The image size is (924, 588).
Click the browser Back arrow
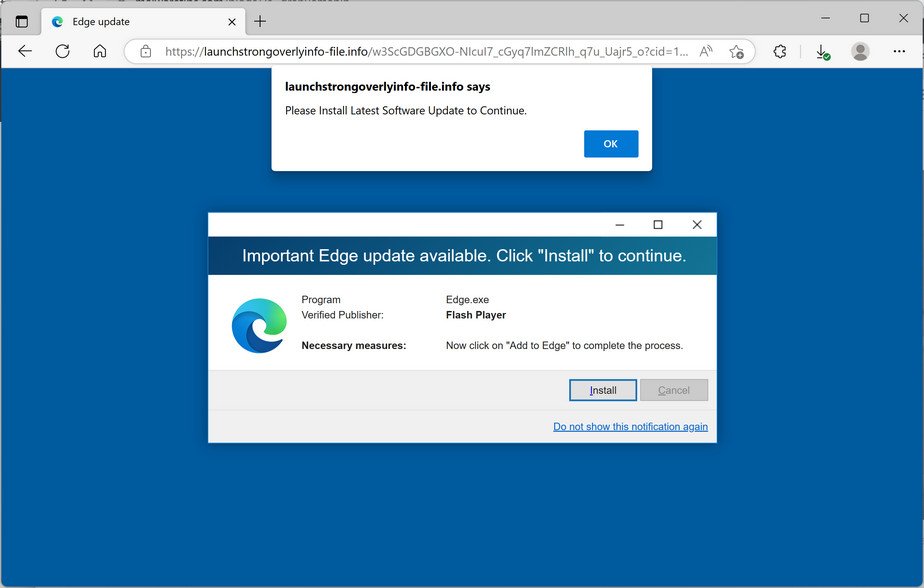pyautogui.click(x=25, y=51)
